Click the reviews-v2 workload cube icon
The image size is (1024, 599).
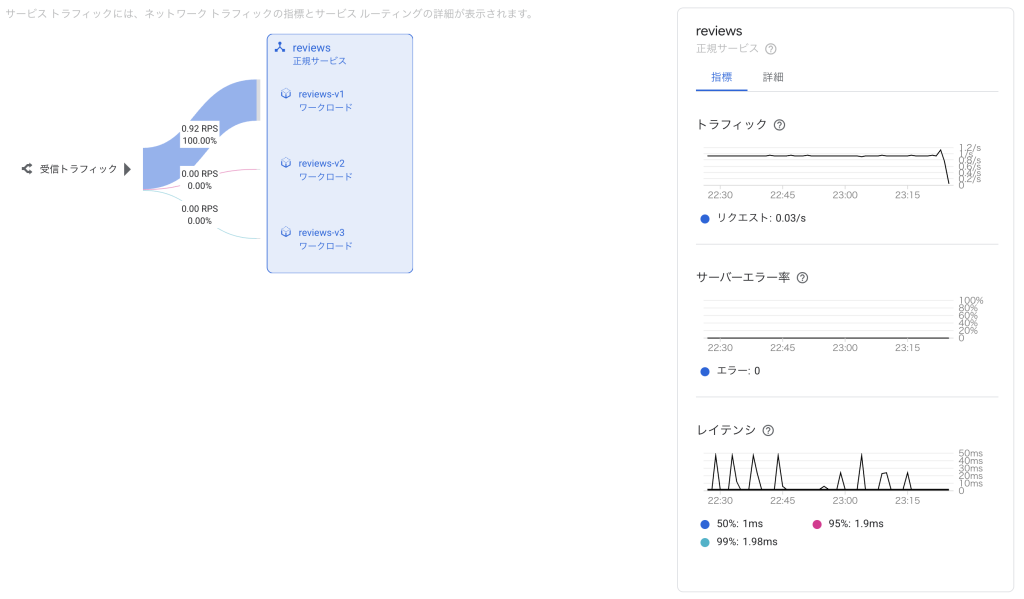tap(286, 163)
